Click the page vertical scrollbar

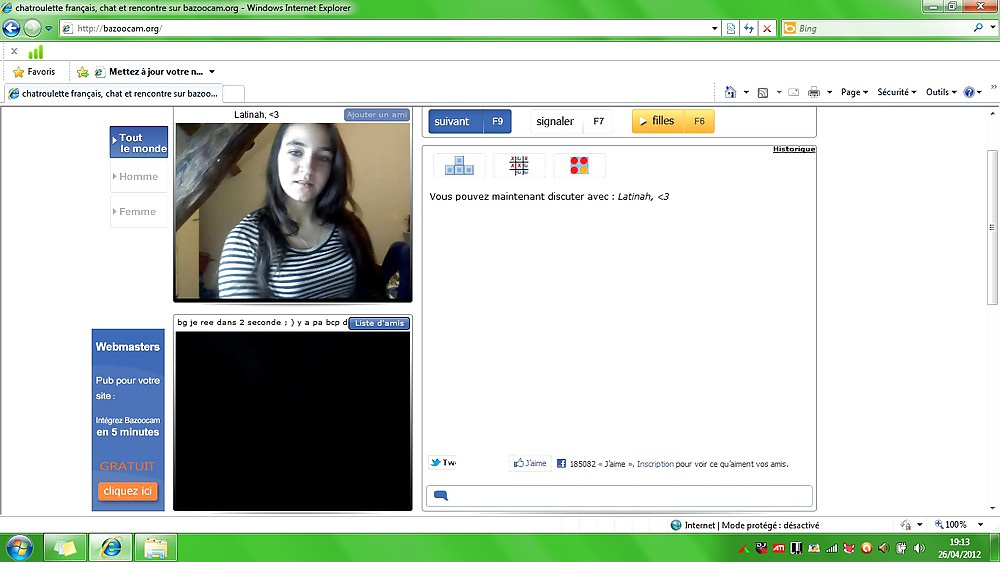click(x=992, y=227)
